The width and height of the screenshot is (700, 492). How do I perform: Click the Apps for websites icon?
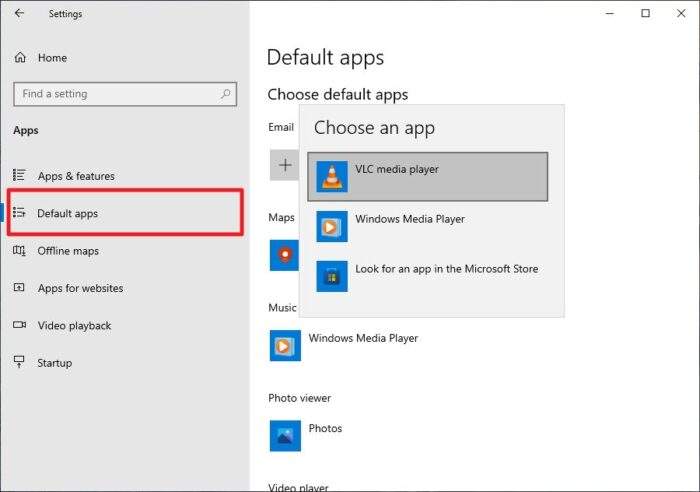click(19, 288)
